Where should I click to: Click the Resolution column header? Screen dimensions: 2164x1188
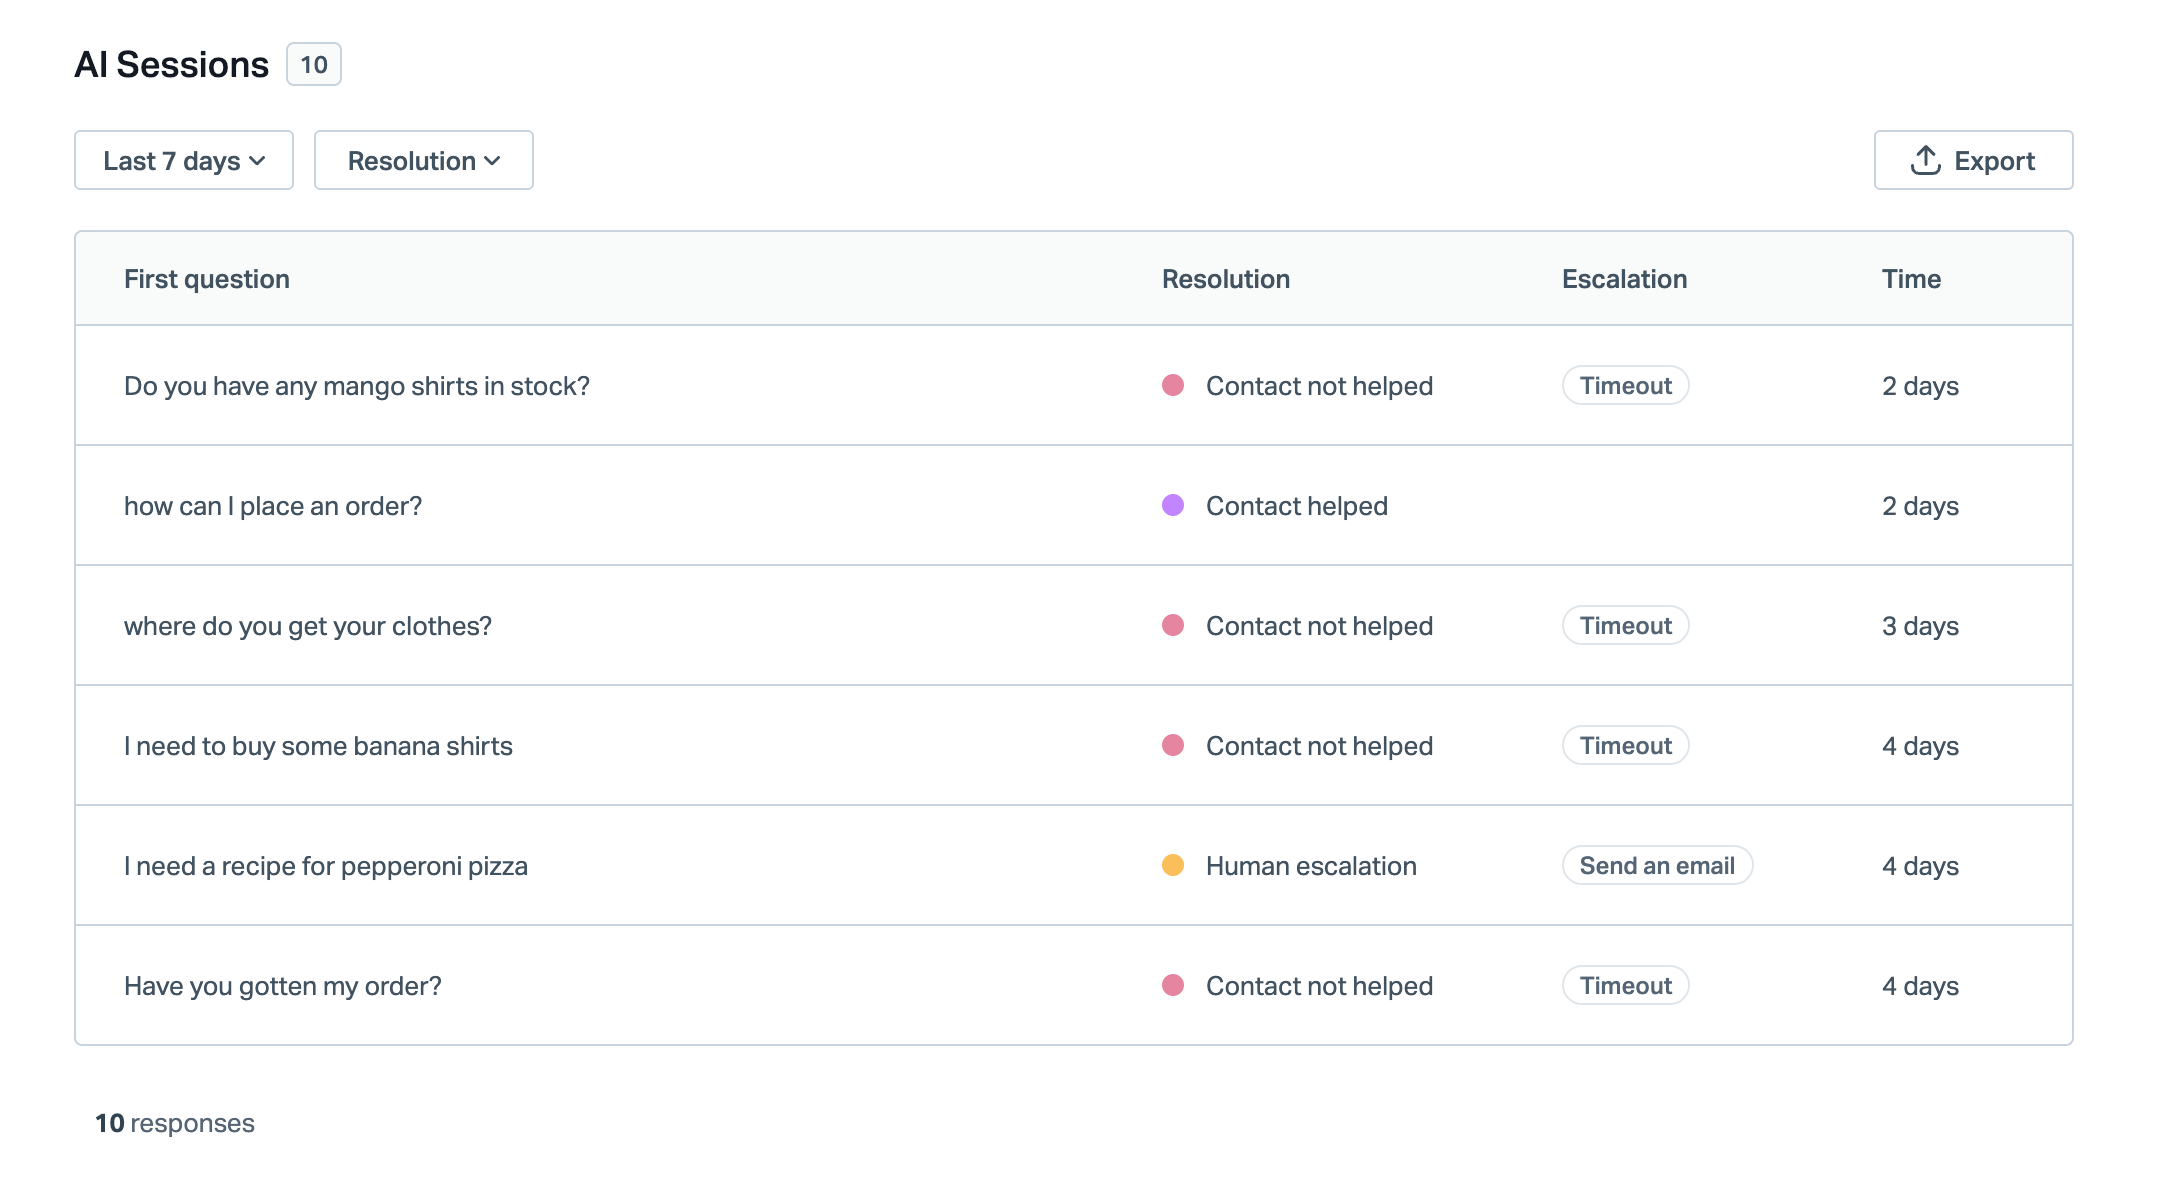[x=1226, y=279]
